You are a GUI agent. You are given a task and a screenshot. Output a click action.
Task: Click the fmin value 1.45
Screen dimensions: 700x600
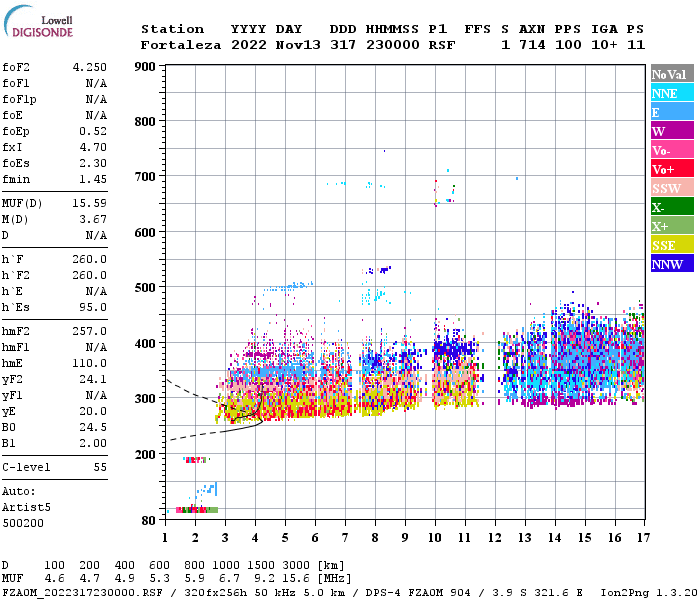[93, 179]
